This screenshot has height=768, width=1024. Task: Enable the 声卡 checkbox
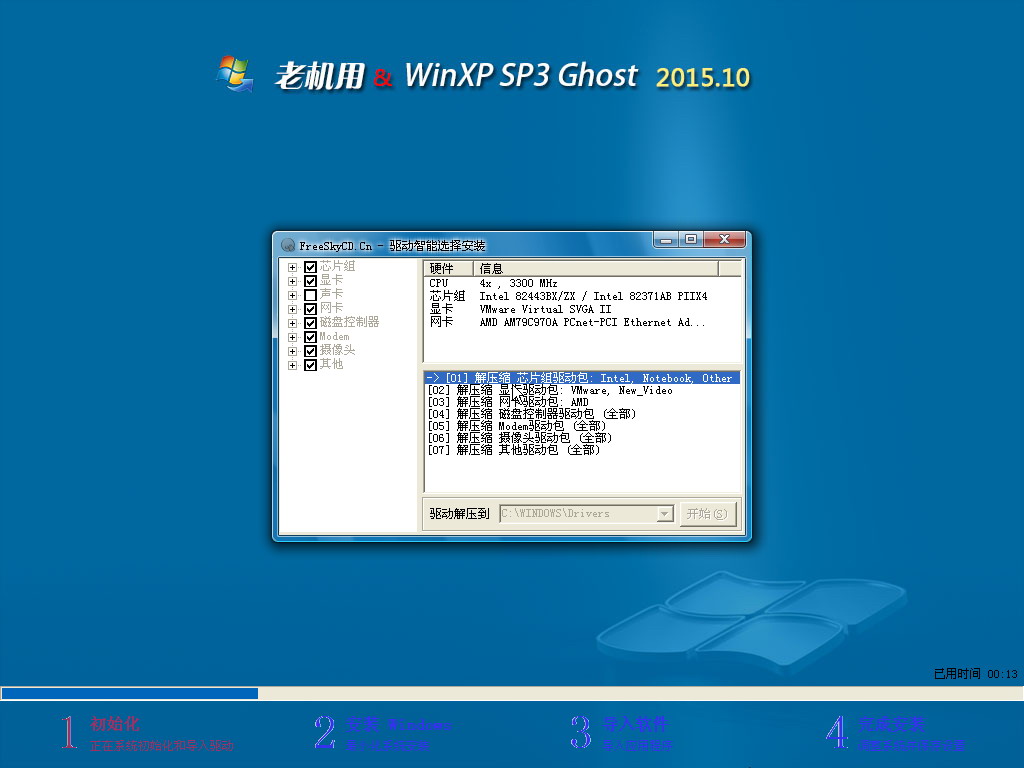[311, 295]
